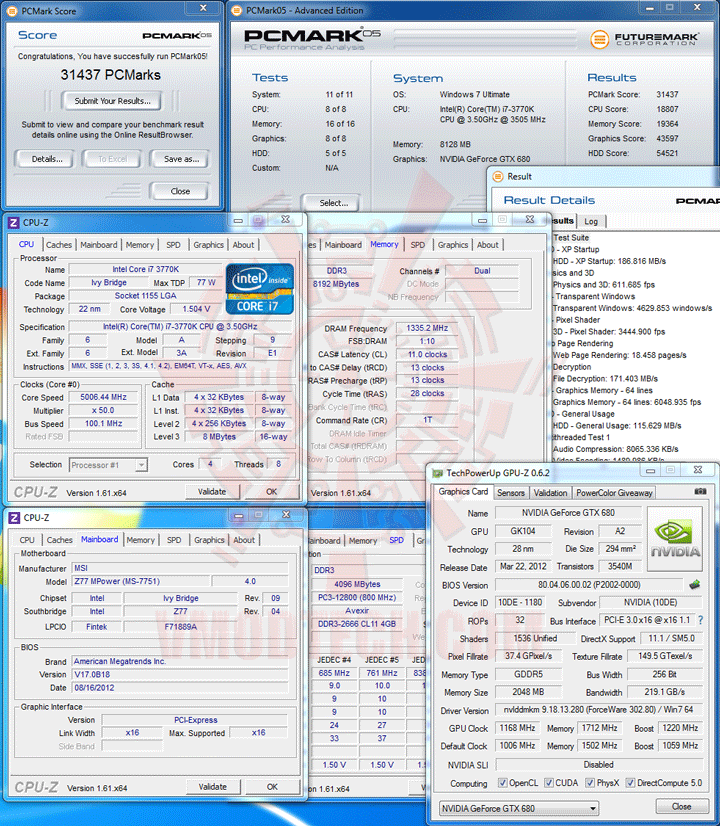Click the HDD Score value 54521

(x=667, y=153)
